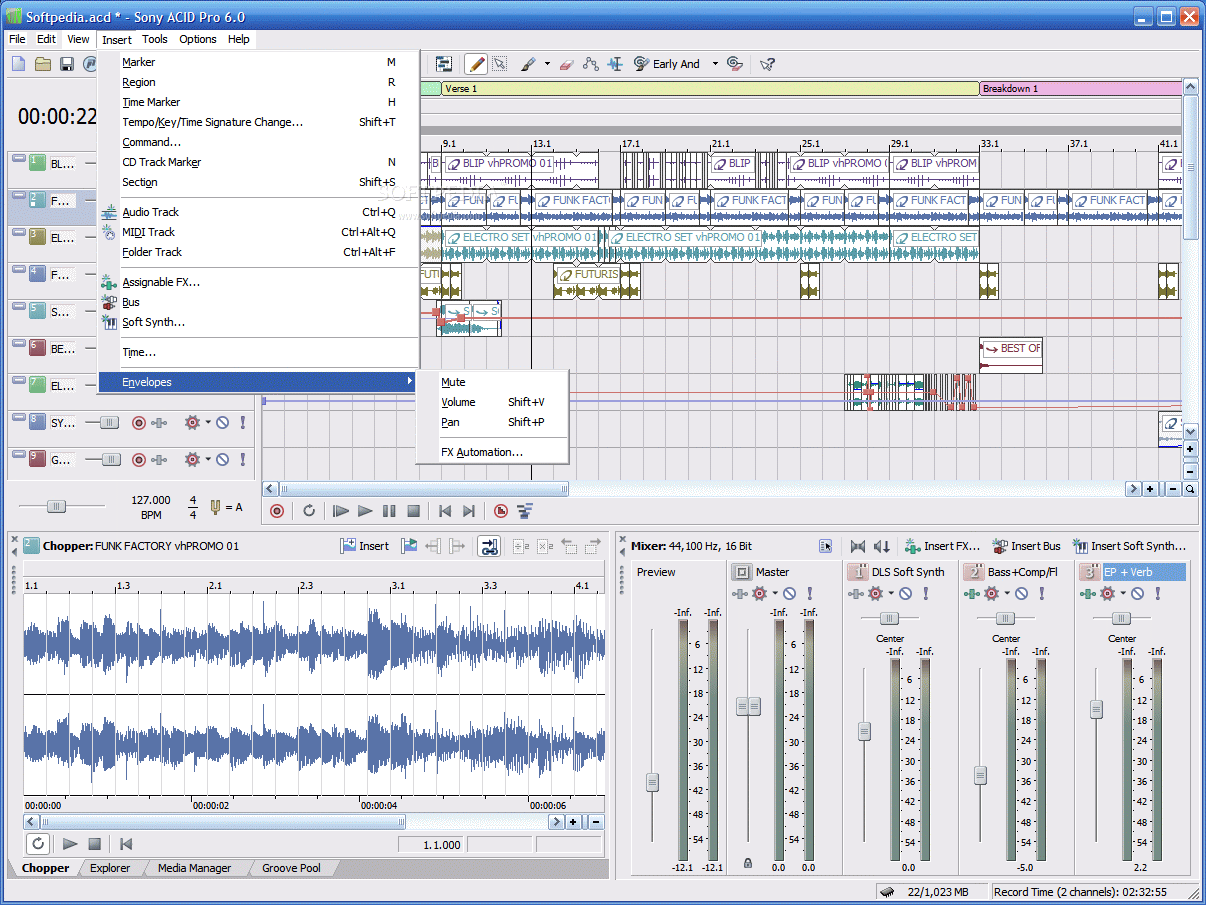The width and height of the screenshot is (1206, 905).
Task: Click Insert FX in the Mixer
Action: pyautogui.click(x=942, y=546)
